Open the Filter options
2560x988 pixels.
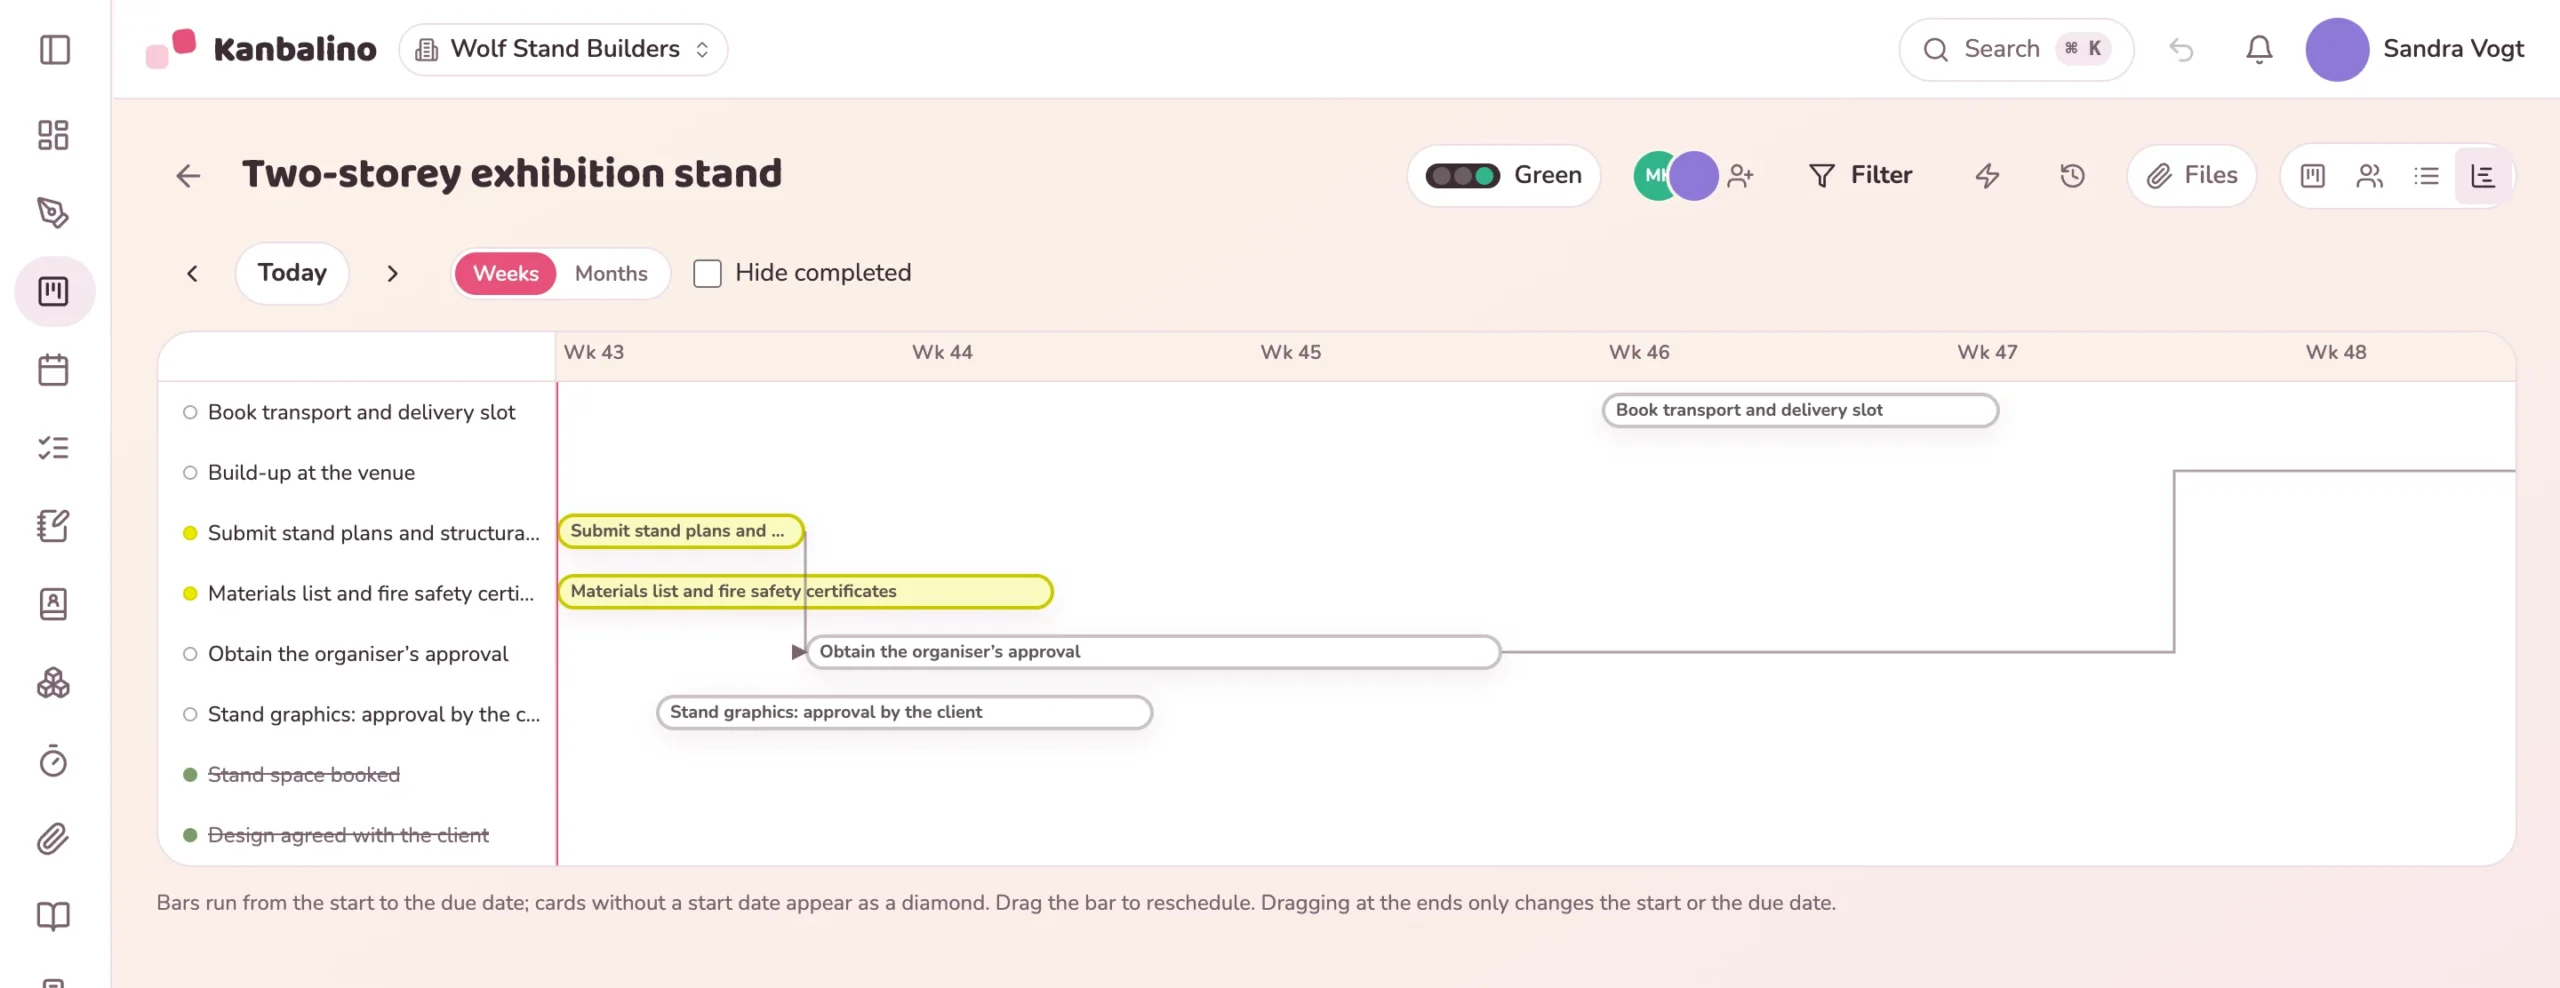[1860, 176]
